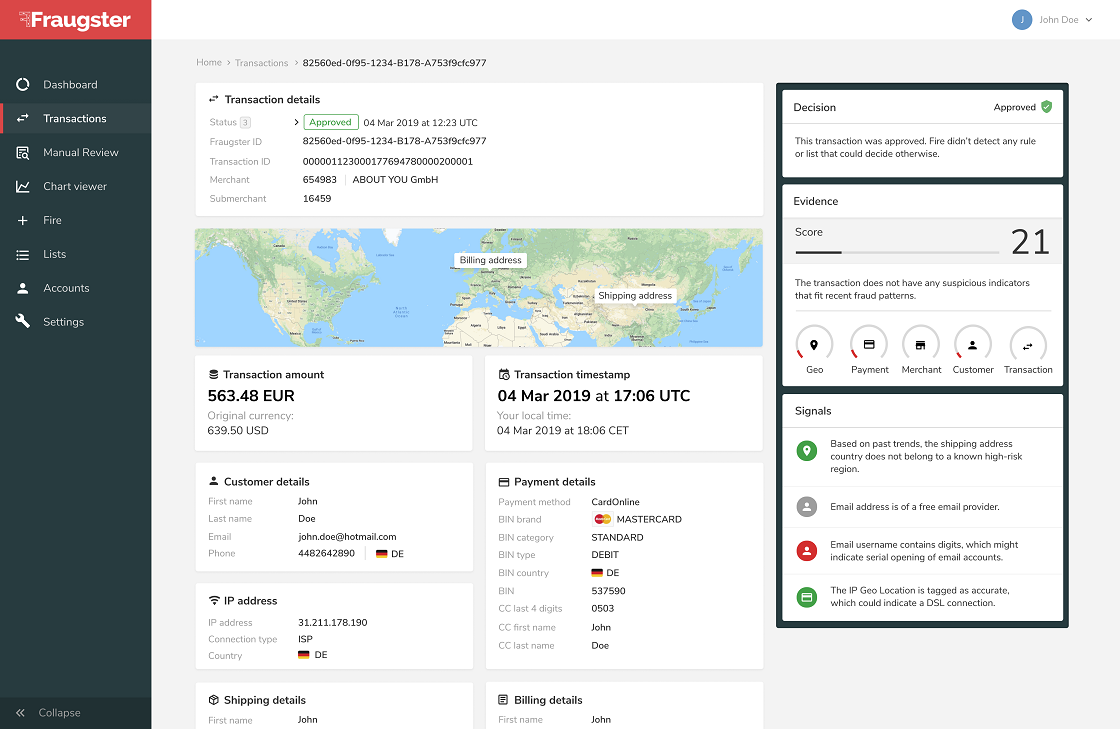1120x729 pixels.
Task: Click the Geo evidence gauge icon
Action: (814, 345)
